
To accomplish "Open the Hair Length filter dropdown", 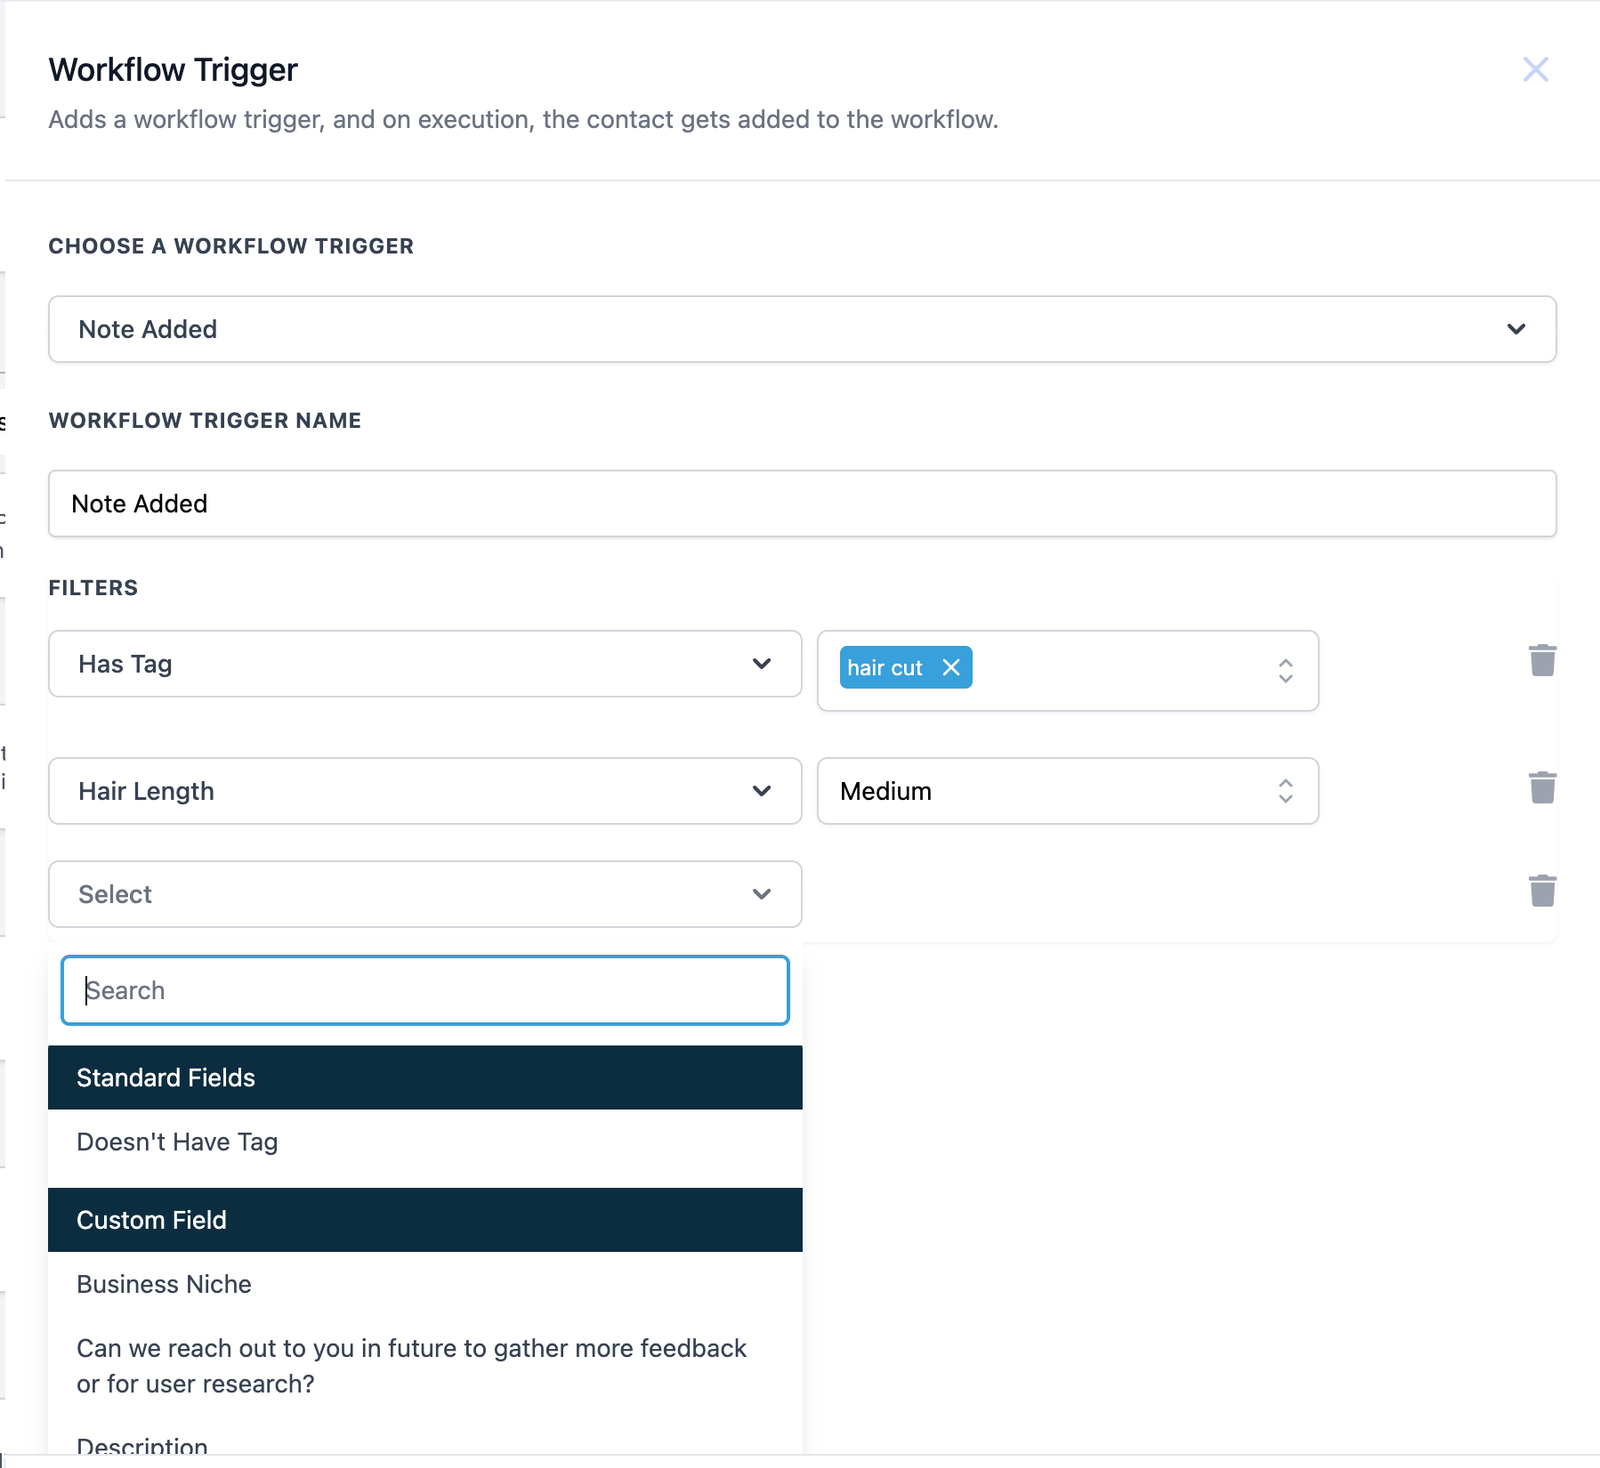I will (762, 791).
